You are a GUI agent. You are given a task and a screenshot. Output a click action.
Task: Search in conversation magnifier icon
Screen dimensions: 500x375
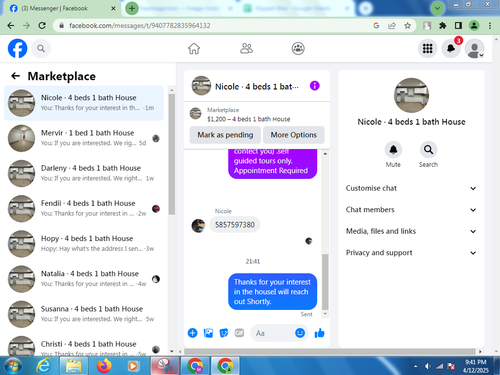tap(428, 150)
